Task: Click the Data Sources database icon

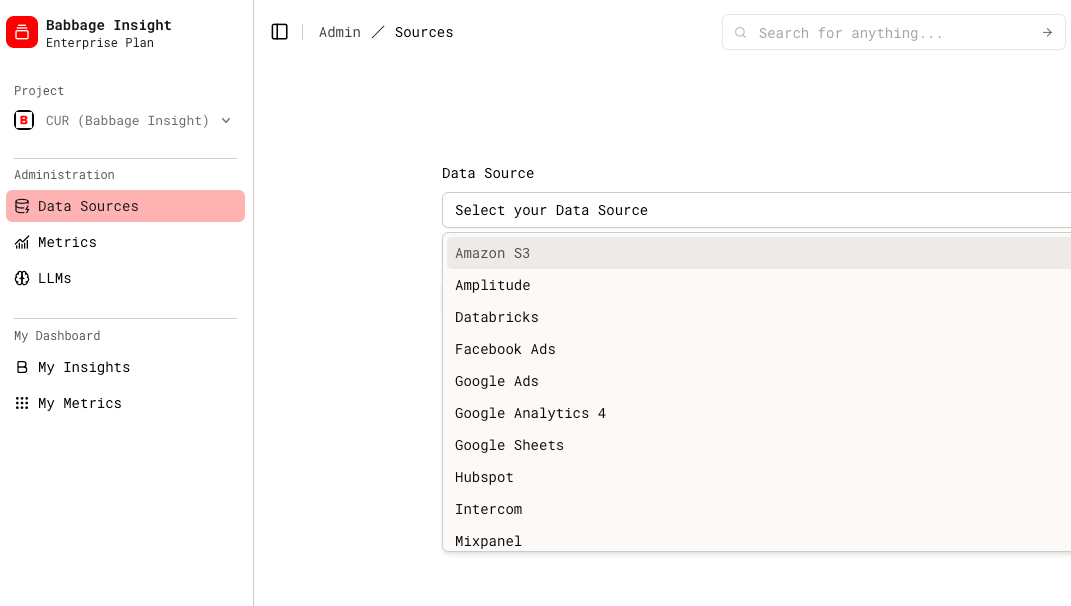Action: tap(22, 206)
